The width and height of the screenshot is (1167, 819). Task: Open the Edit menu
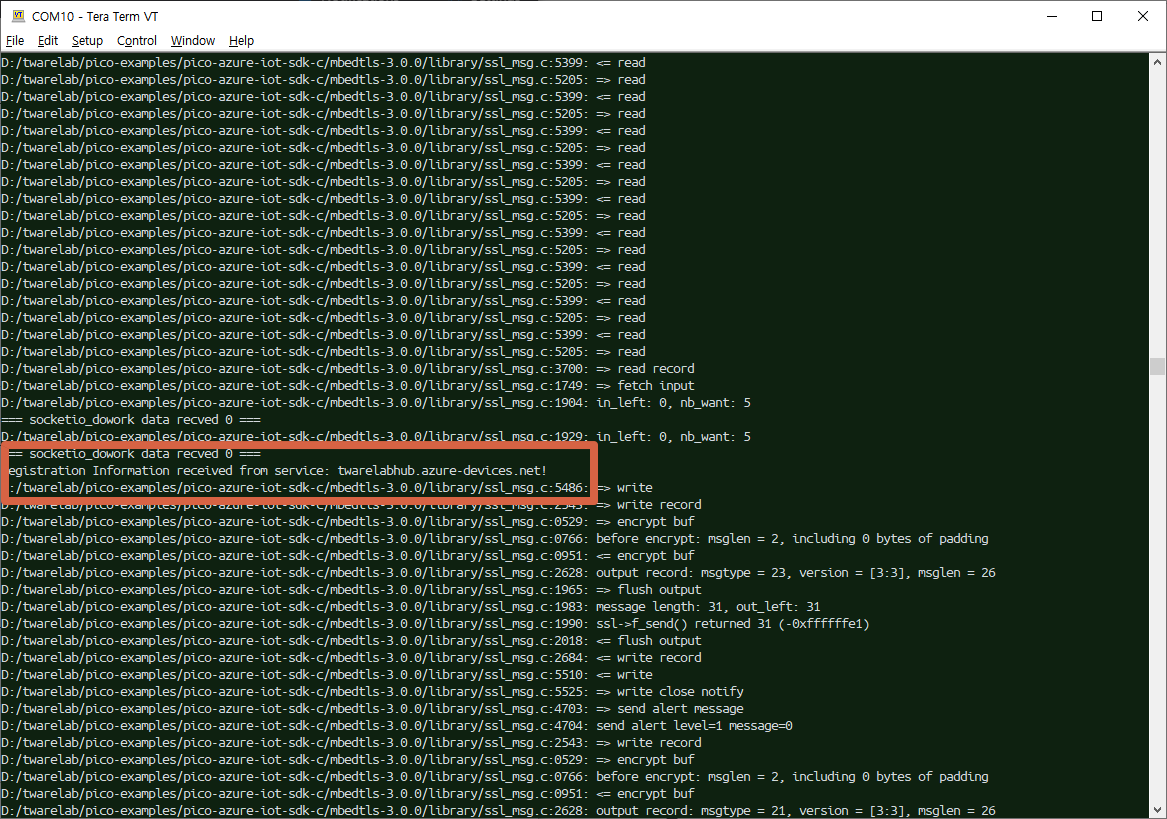click(x=48, y=41)
